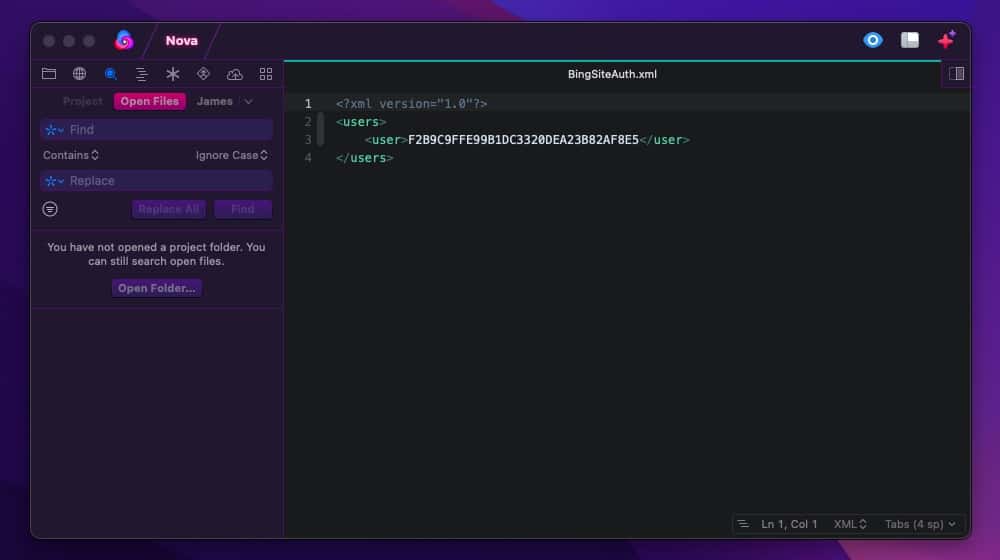Switch to the Project search scope

pyautogui.click(x=82, y=101)
